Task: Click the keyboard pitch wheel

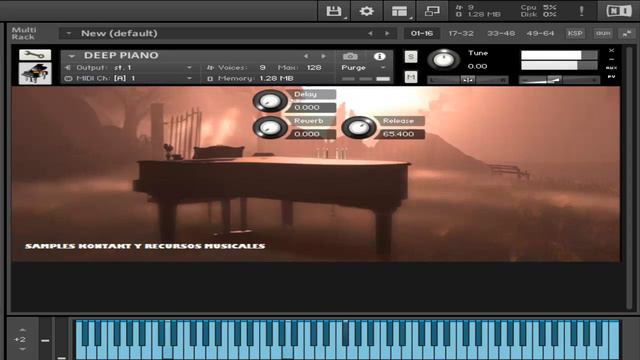Action: coord(46,339)
